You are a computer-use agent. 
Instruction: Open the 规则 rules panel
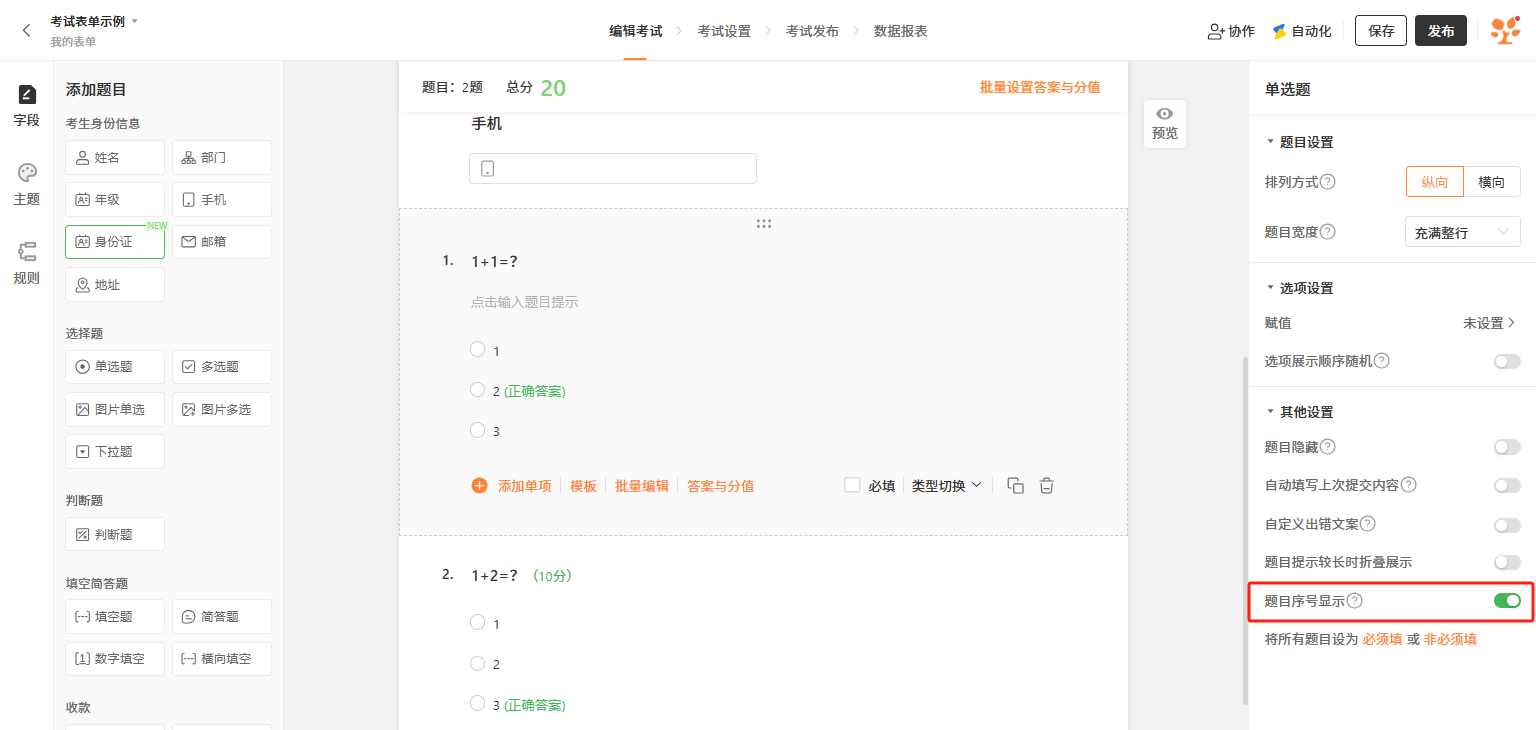(x=27, y=264)
